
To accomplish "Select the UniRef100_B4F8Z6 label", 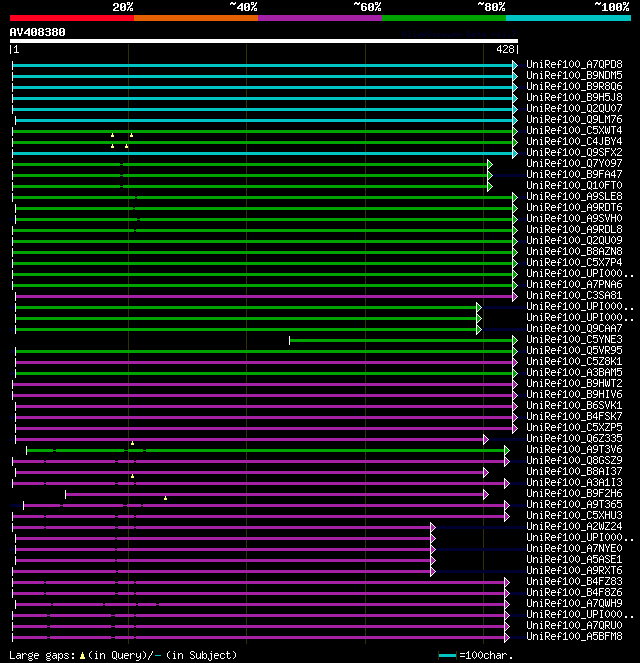I will [574, 592].
